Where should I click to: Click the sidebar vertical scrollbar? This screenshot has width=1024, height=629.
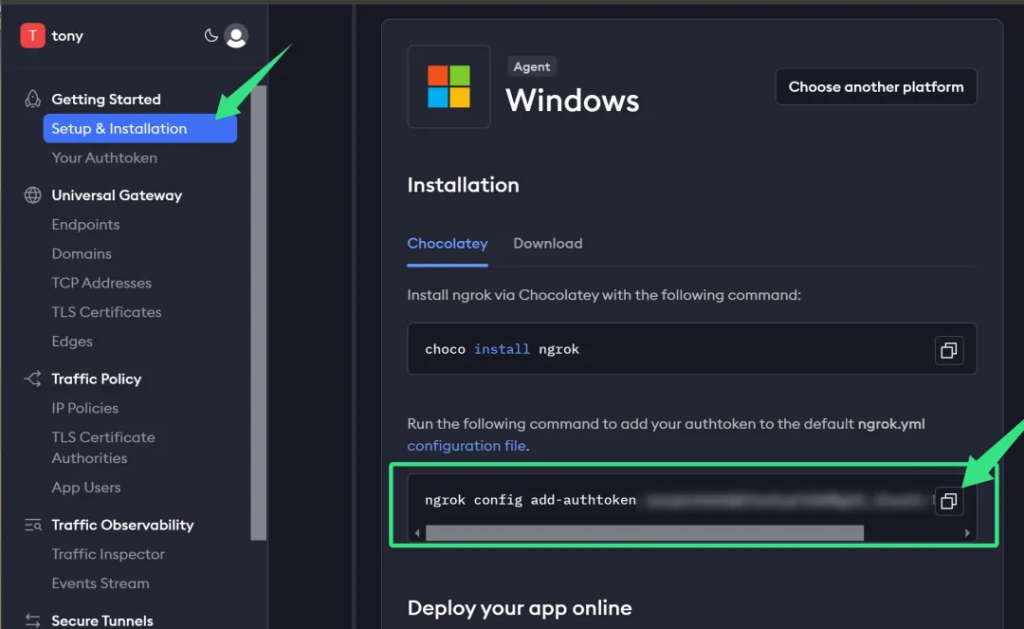(x=259, y=314)
